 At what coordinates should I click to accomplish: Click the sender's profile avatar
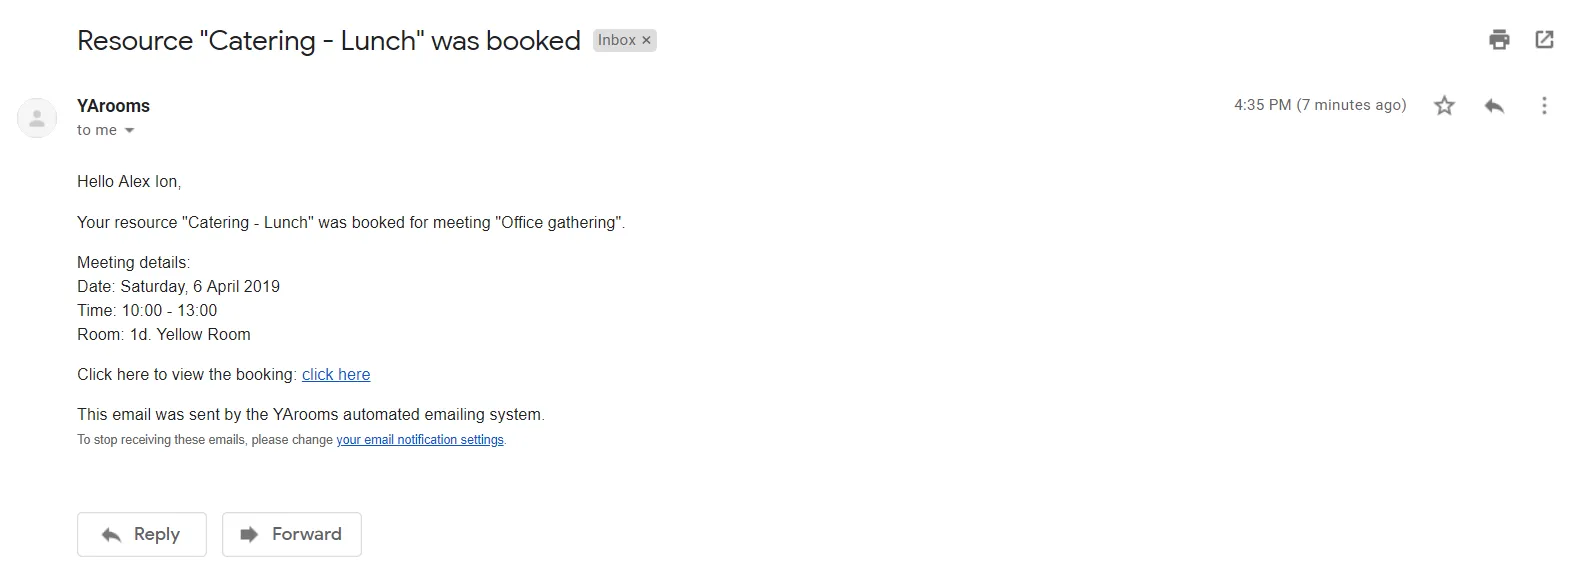[x=37, y=118]
